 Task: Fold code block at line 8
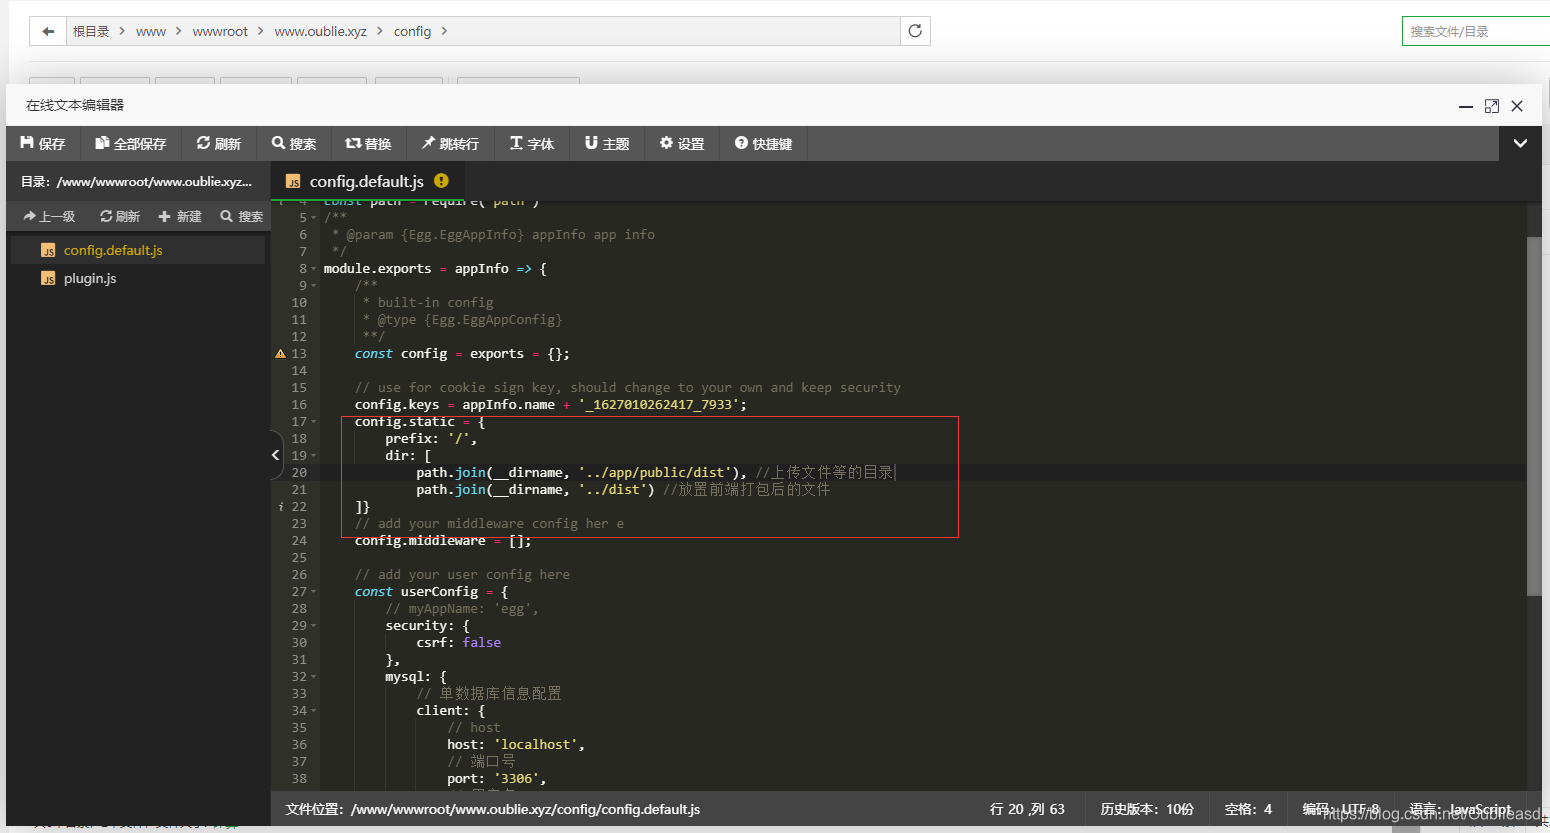314,269
